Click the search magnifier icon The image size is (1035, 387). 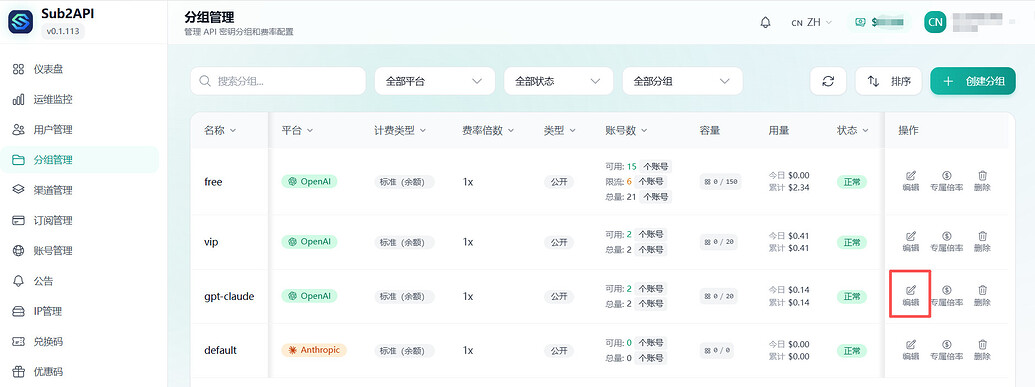[206, 81]
